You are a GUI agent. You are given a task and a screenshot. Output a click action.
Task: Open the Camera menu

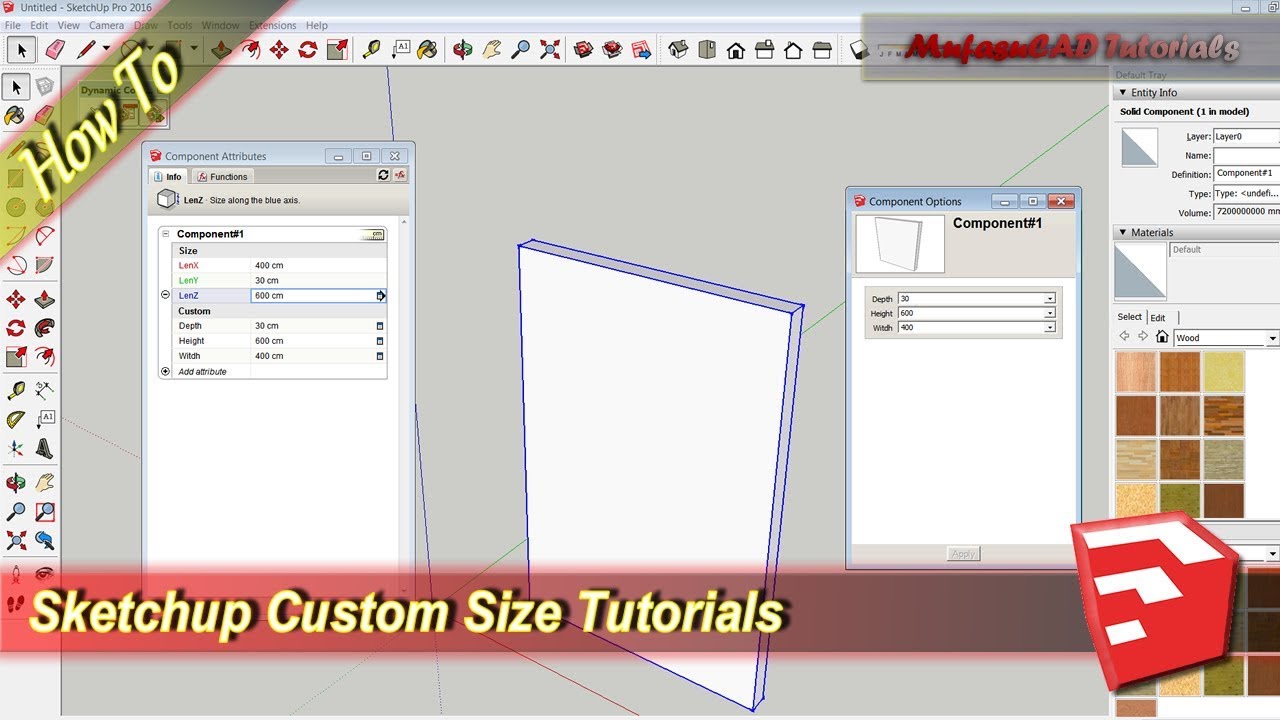107,25
